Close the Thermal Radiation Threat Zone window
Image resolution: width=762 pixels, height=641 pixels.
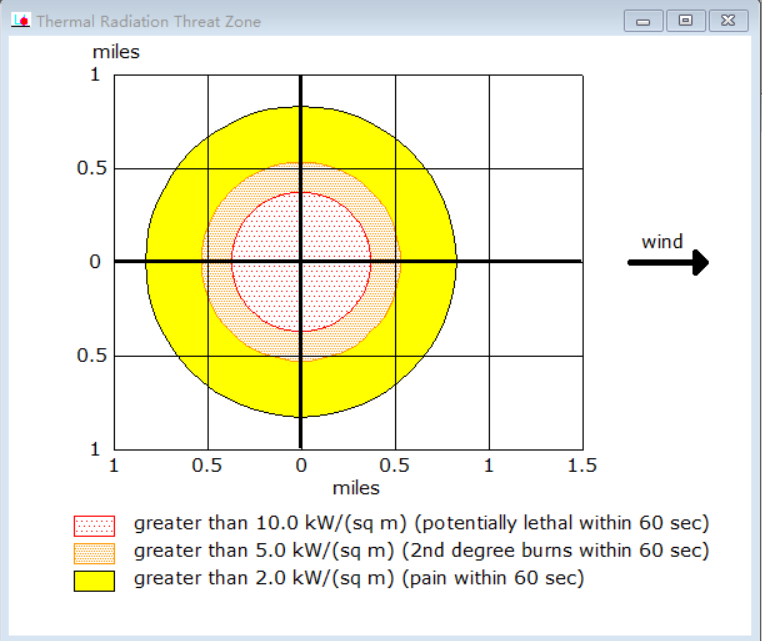point(728,21)
